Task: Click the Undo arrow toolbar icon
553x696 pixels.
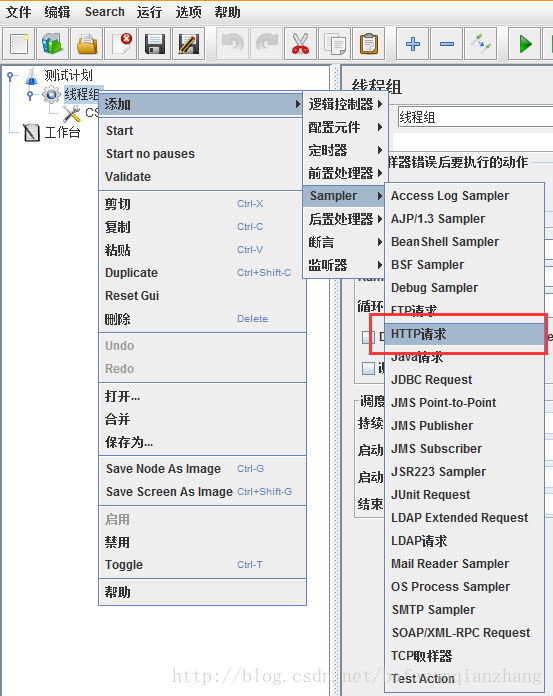Action: 233,44
